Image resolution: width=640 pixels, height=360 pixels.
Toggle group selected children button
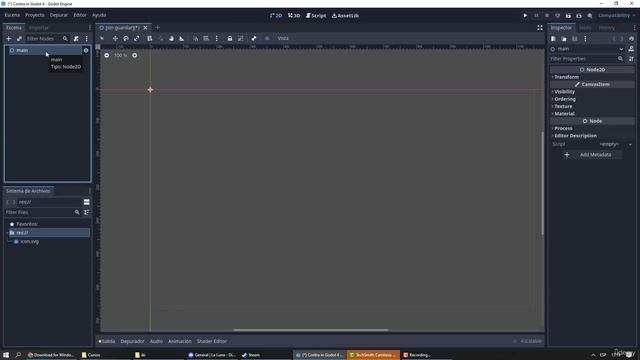click(x=240, y=38)
